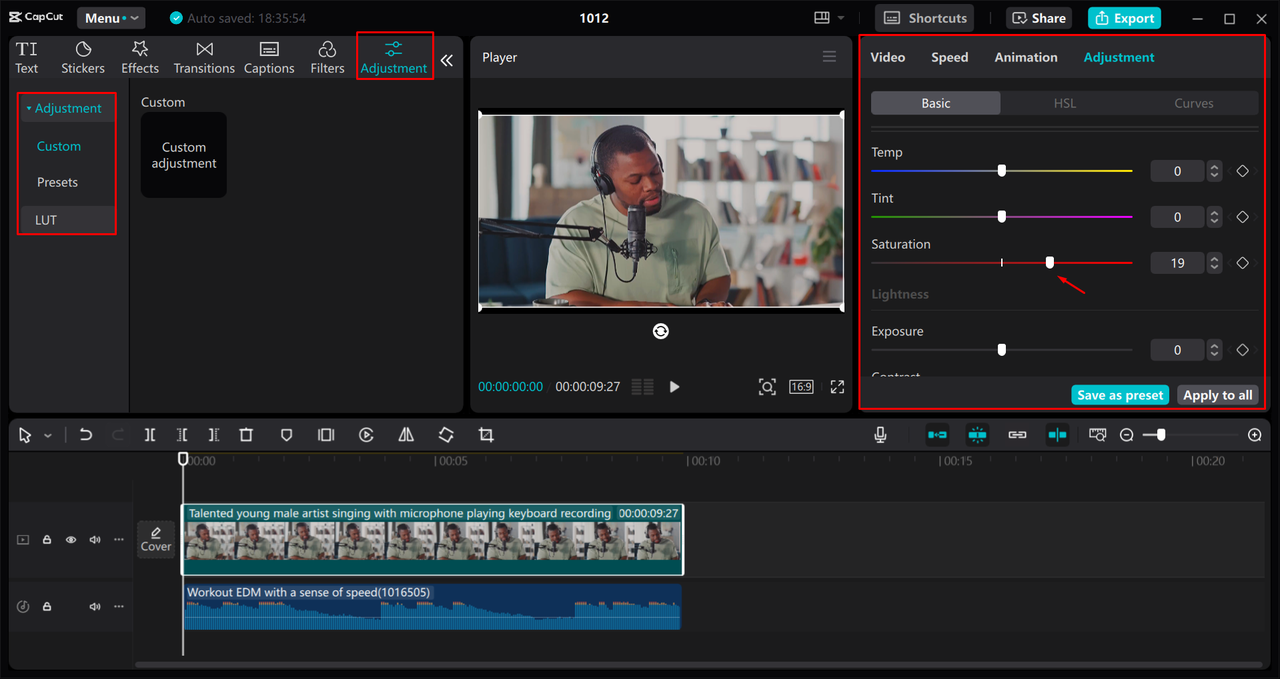
Task: Click the Temp slider handle
Action: (x=1001, y=171)
